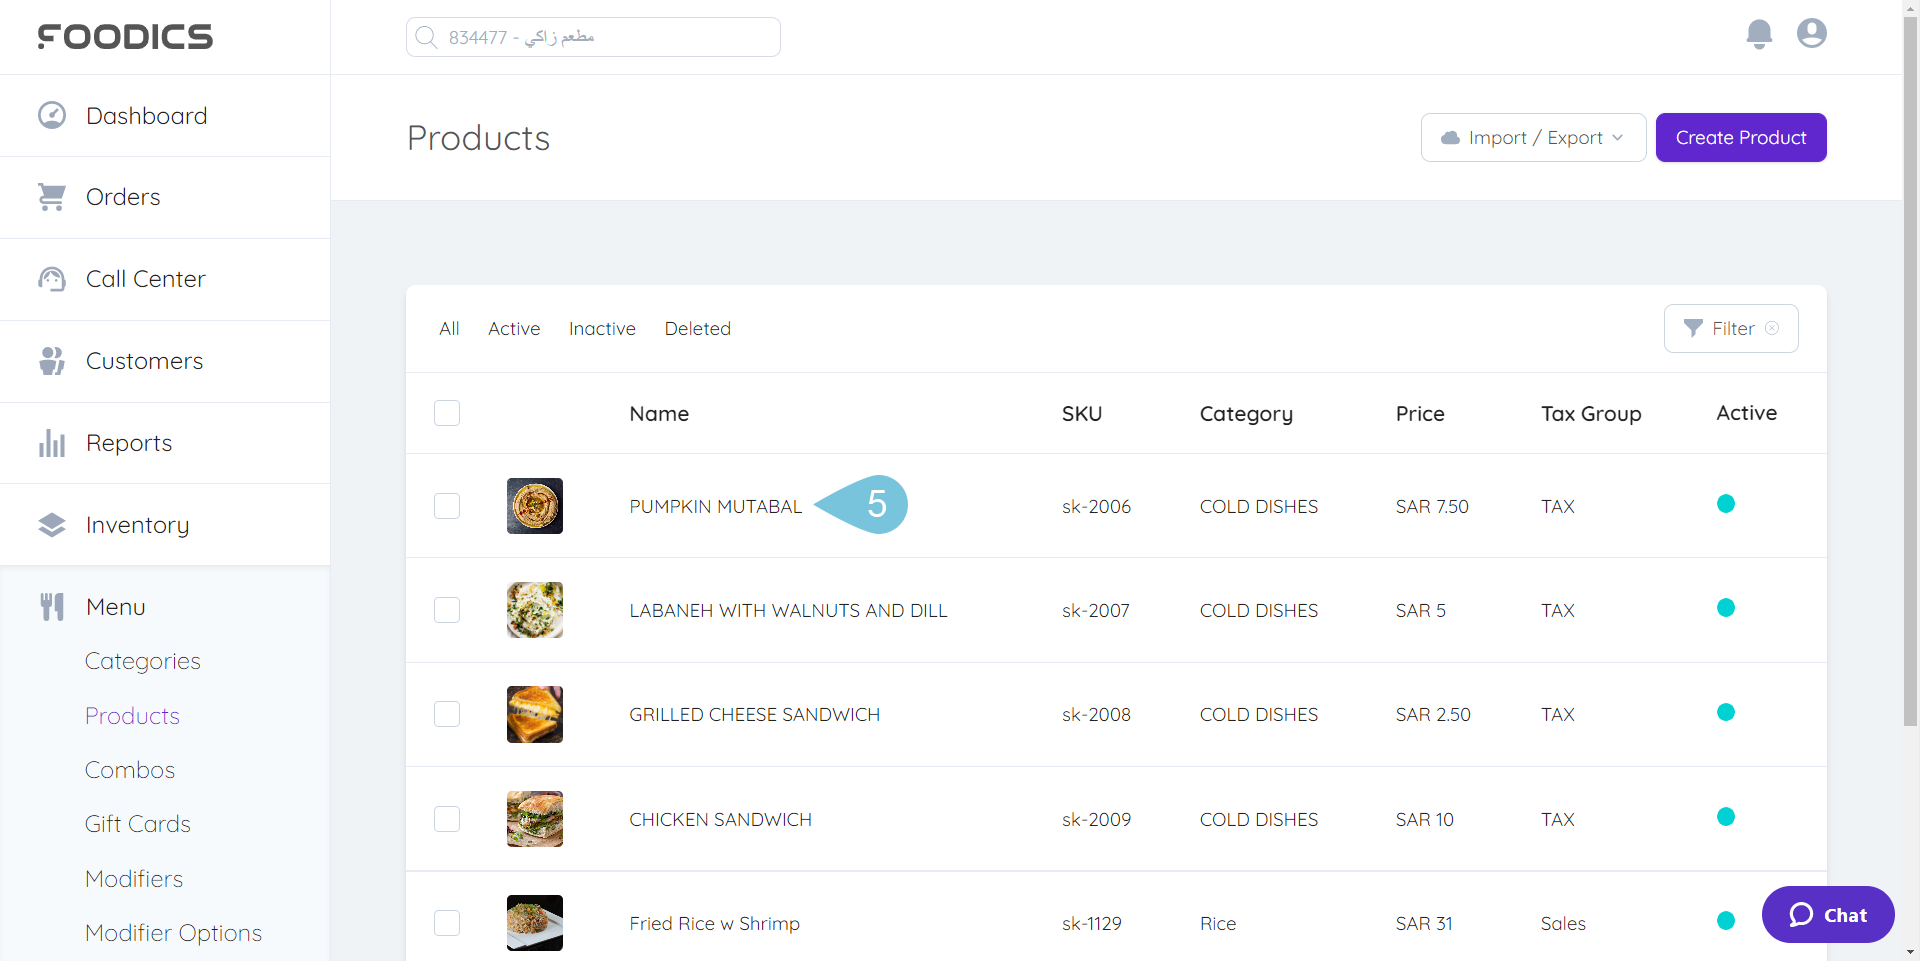Open the Filter button
This screenshot has height=961, width=1920.
[x=1731, y=329]
